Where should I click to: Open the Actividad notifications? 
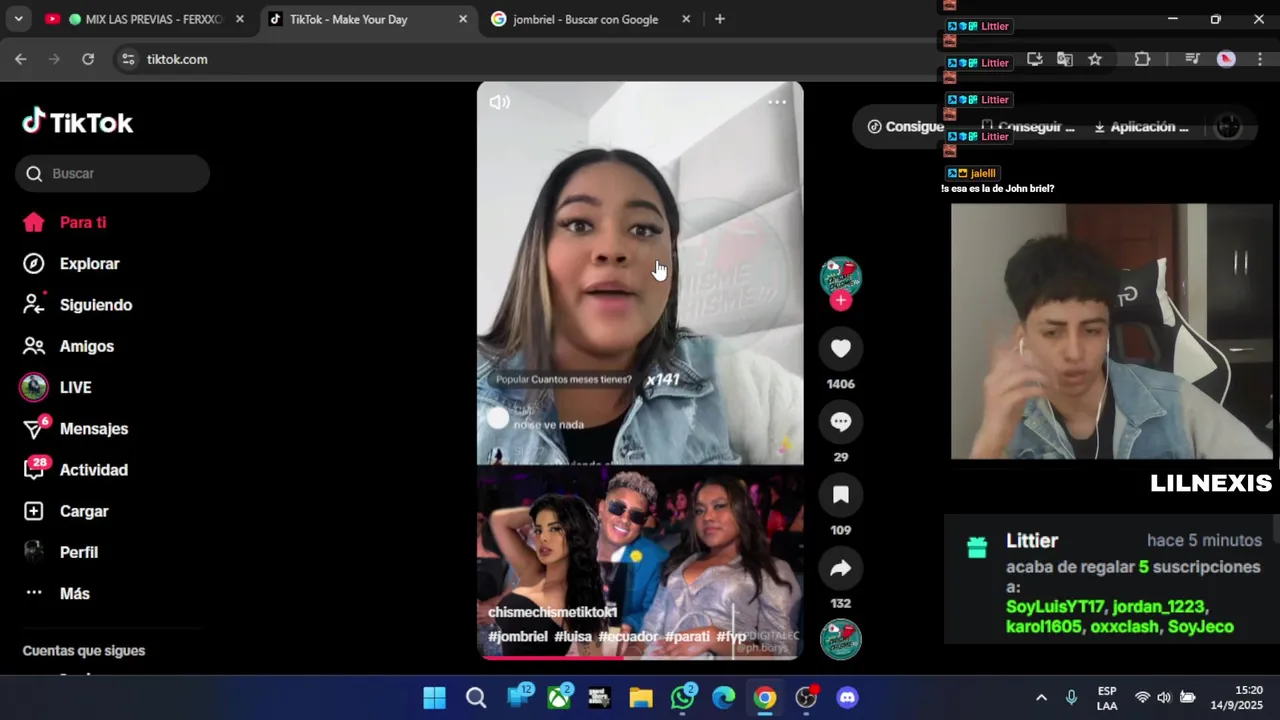tap(76, 469)
